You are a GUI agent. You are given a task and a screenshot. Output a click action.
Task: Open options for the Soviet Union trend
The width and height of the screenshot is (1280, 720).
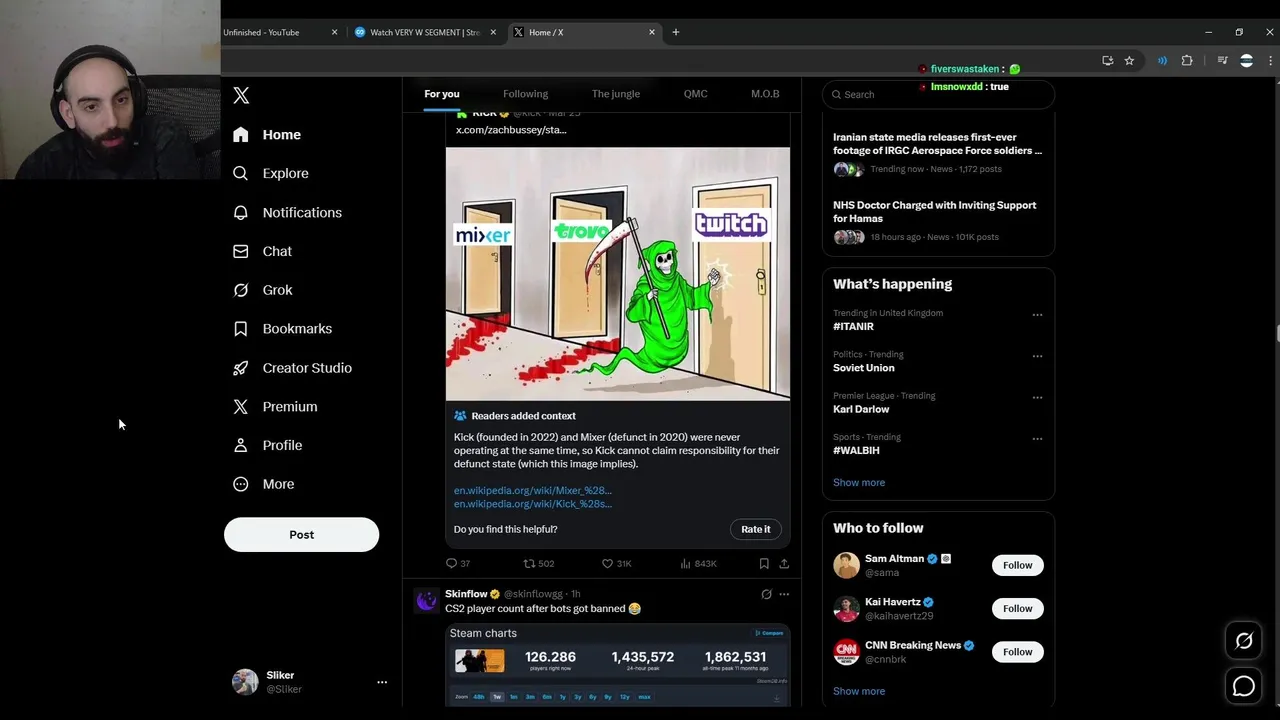[x=1037, y=356]
